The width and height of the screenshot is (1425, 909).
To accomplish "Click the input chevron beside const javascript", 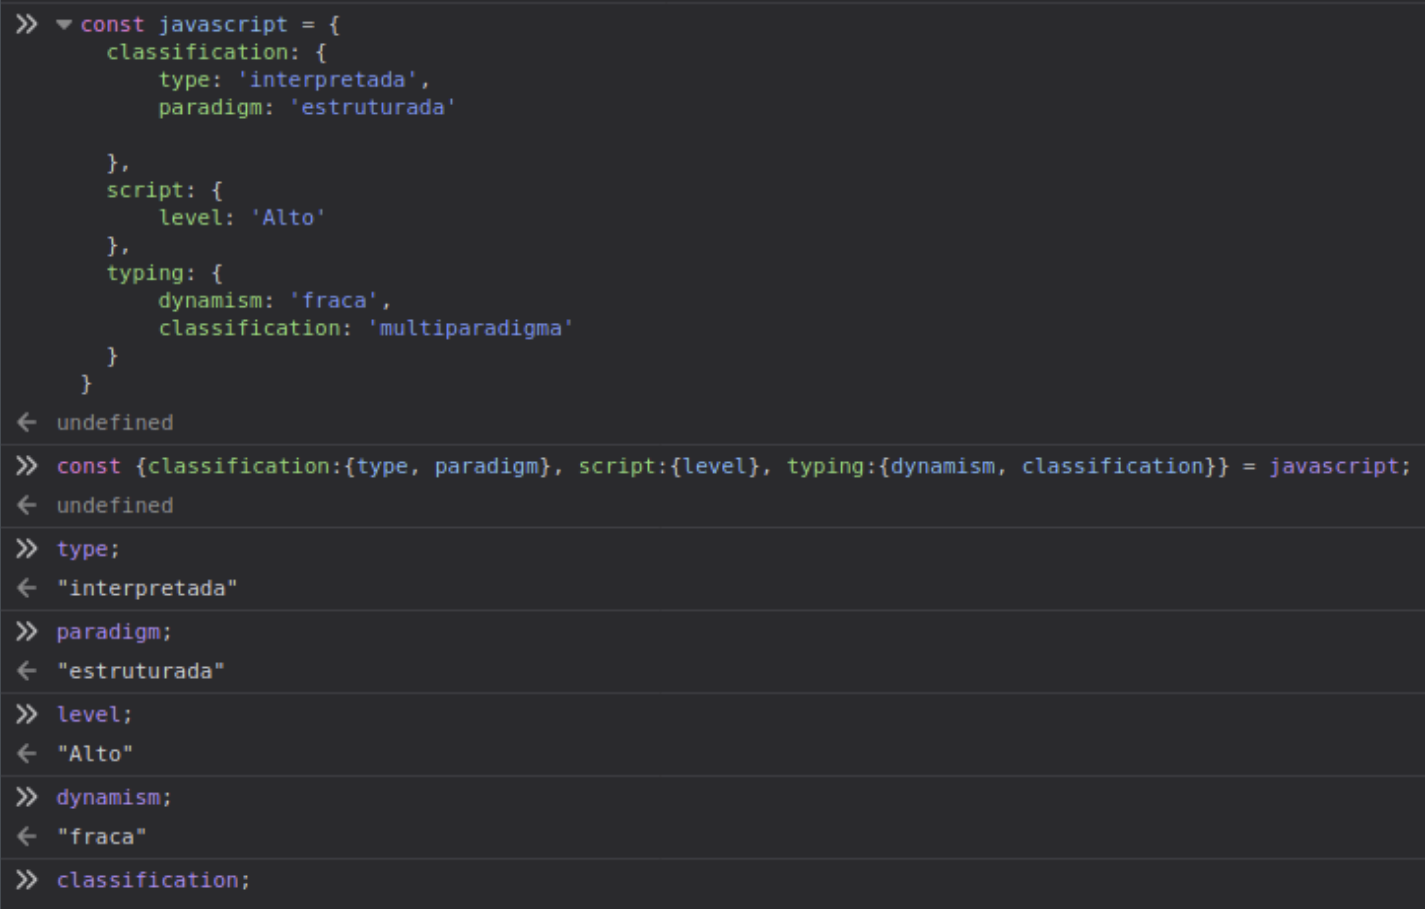I will click(x=27, y=25).
